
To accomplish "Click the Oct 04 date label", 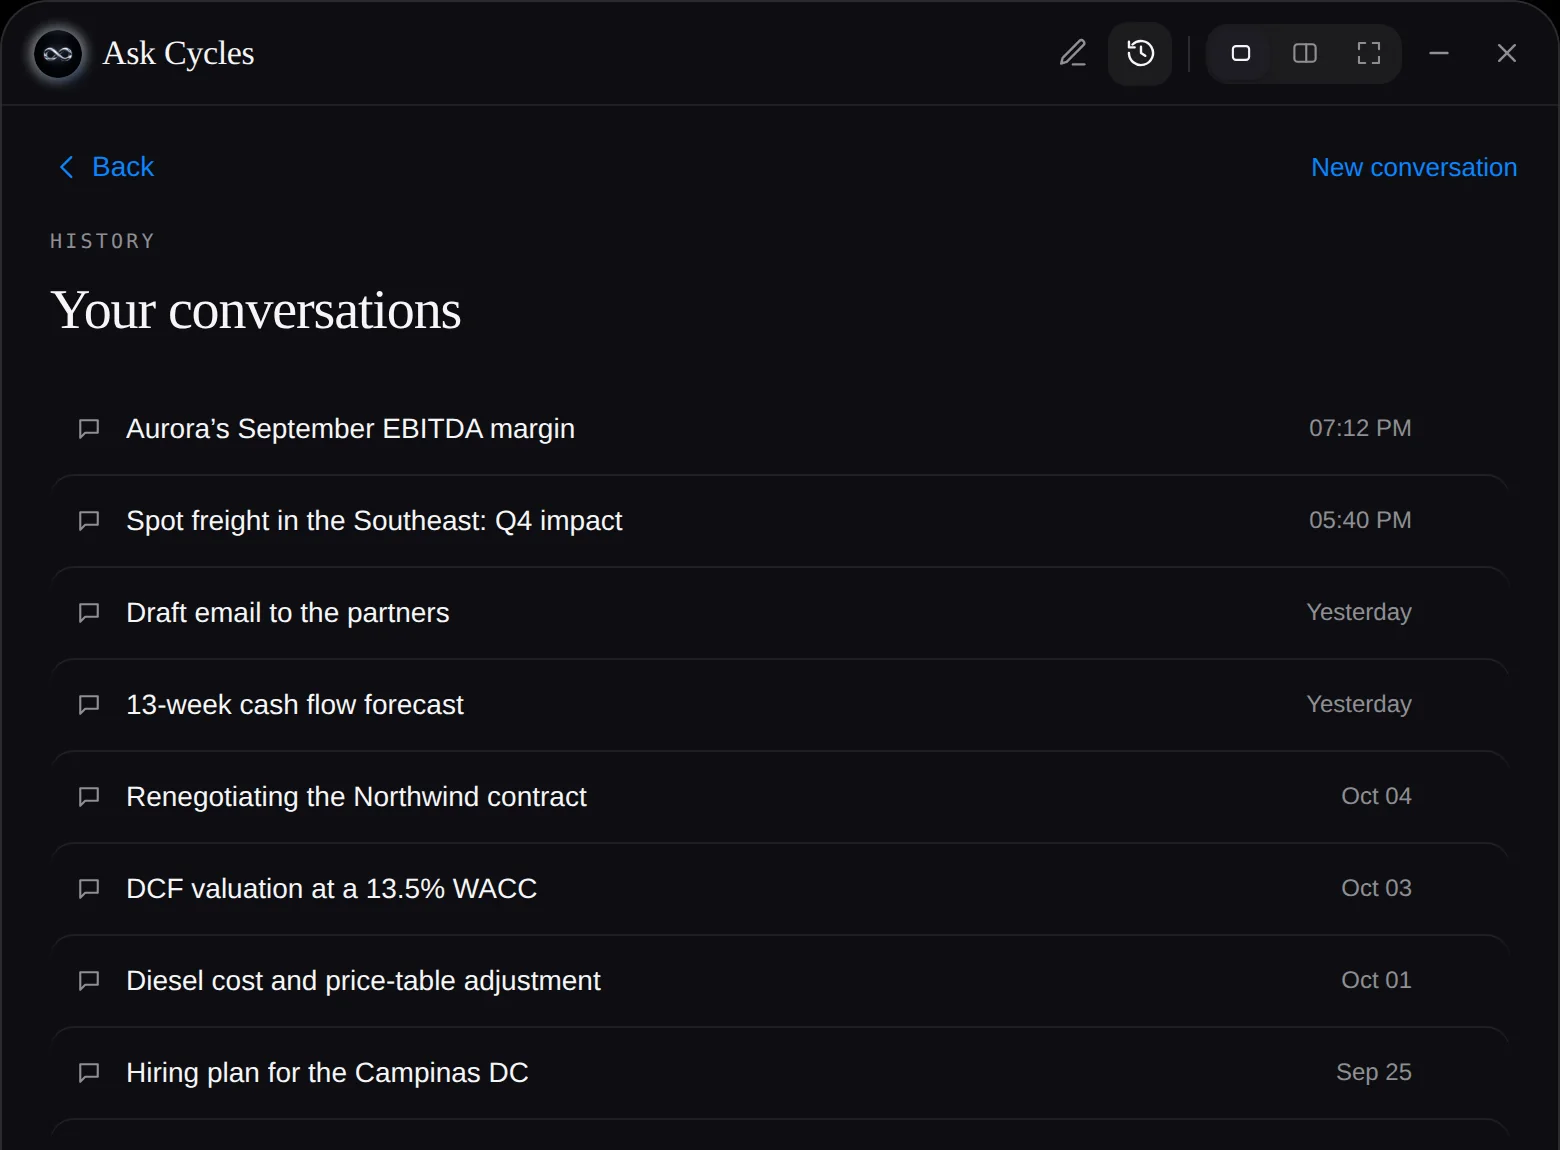I will (1376, 796).
